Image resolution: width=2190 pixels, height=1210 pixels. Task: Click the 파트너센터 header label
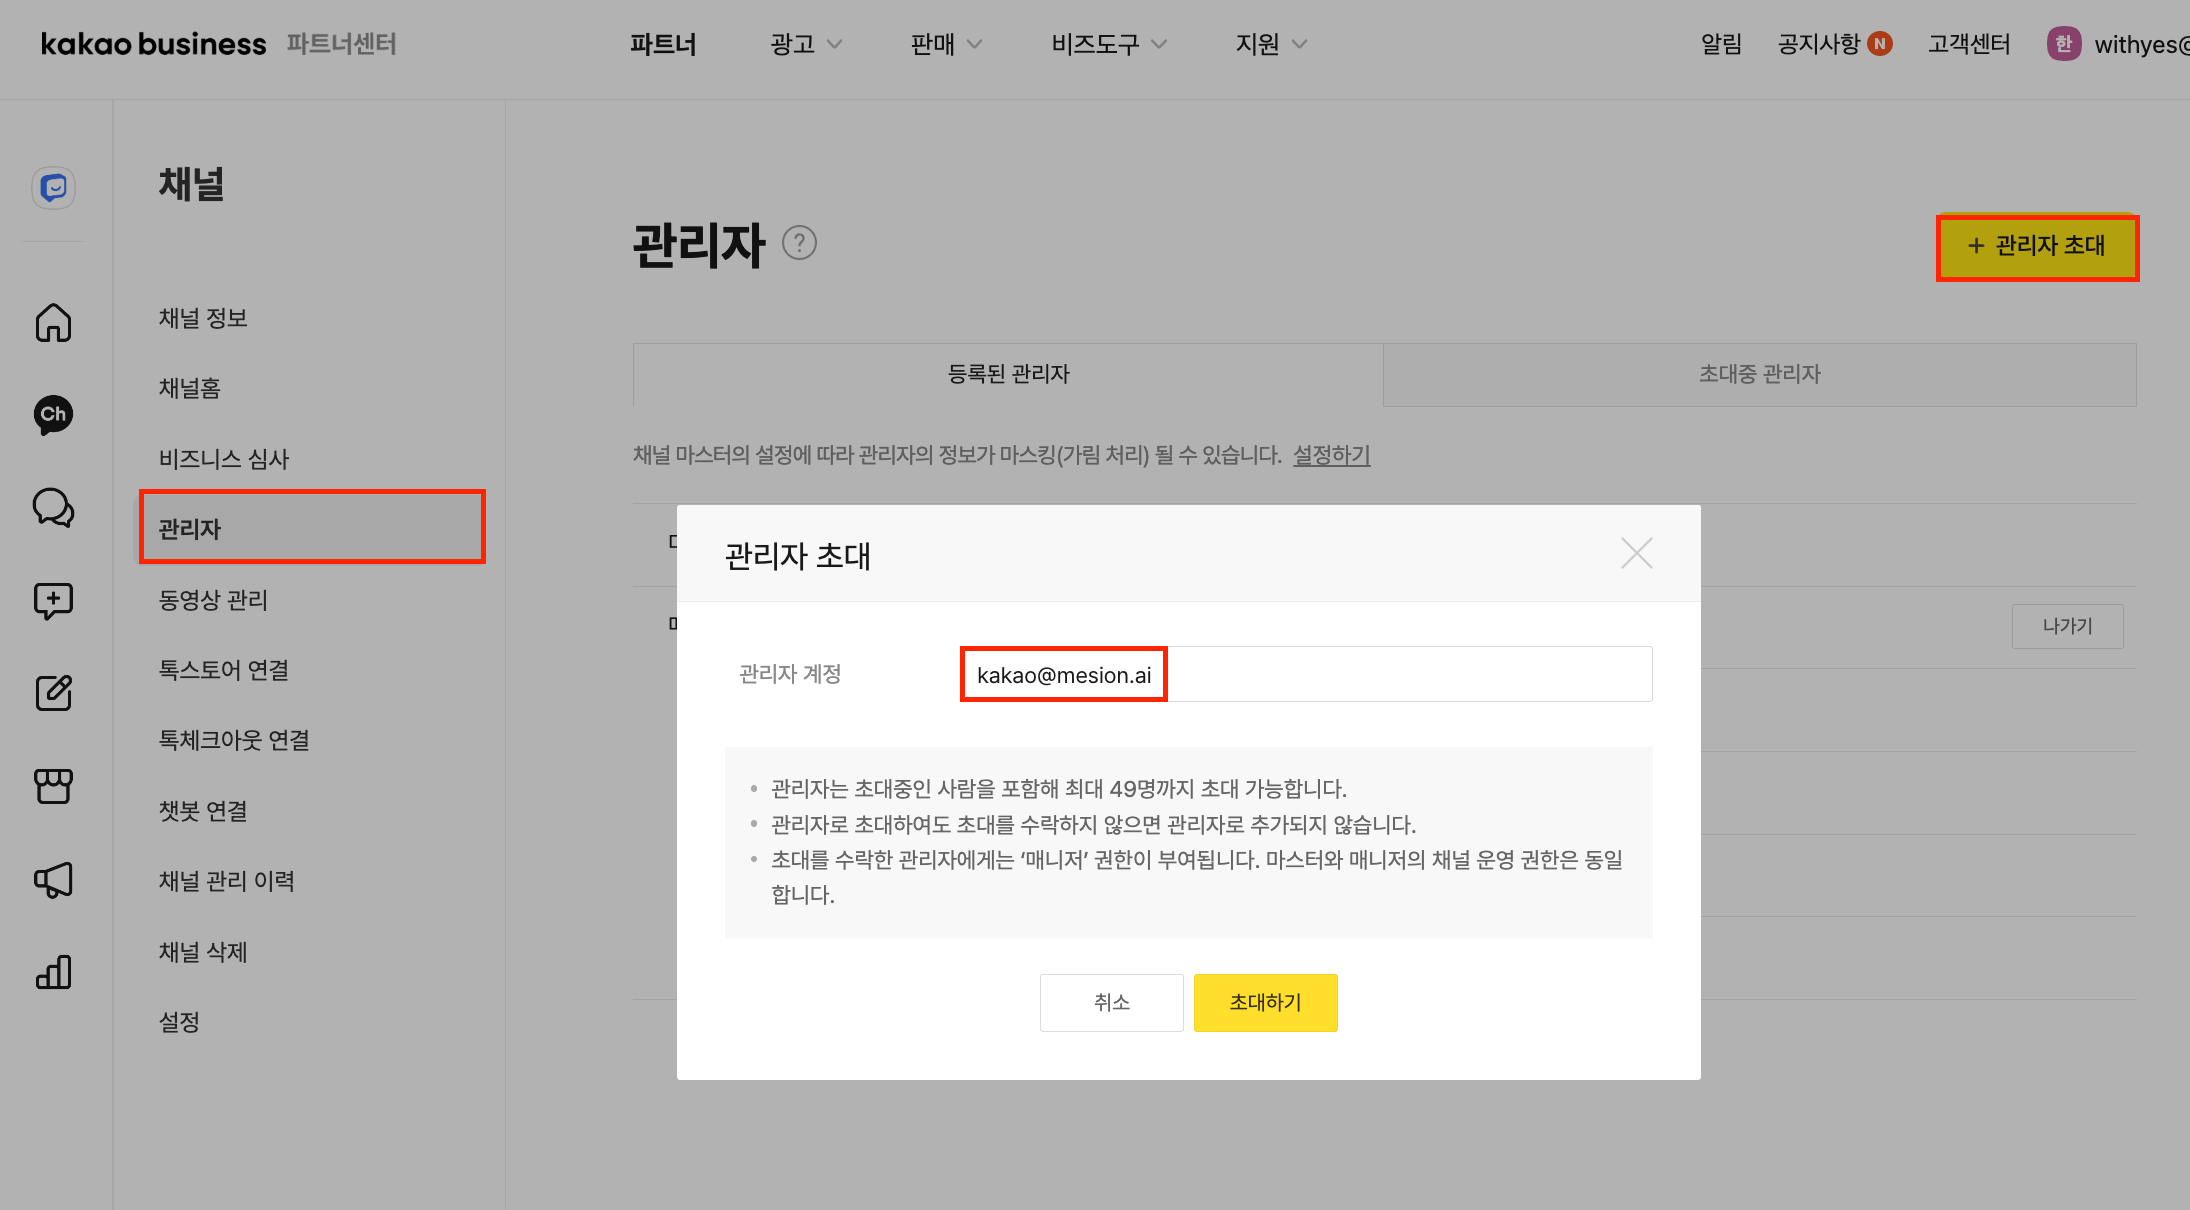[x=342, y=44]
